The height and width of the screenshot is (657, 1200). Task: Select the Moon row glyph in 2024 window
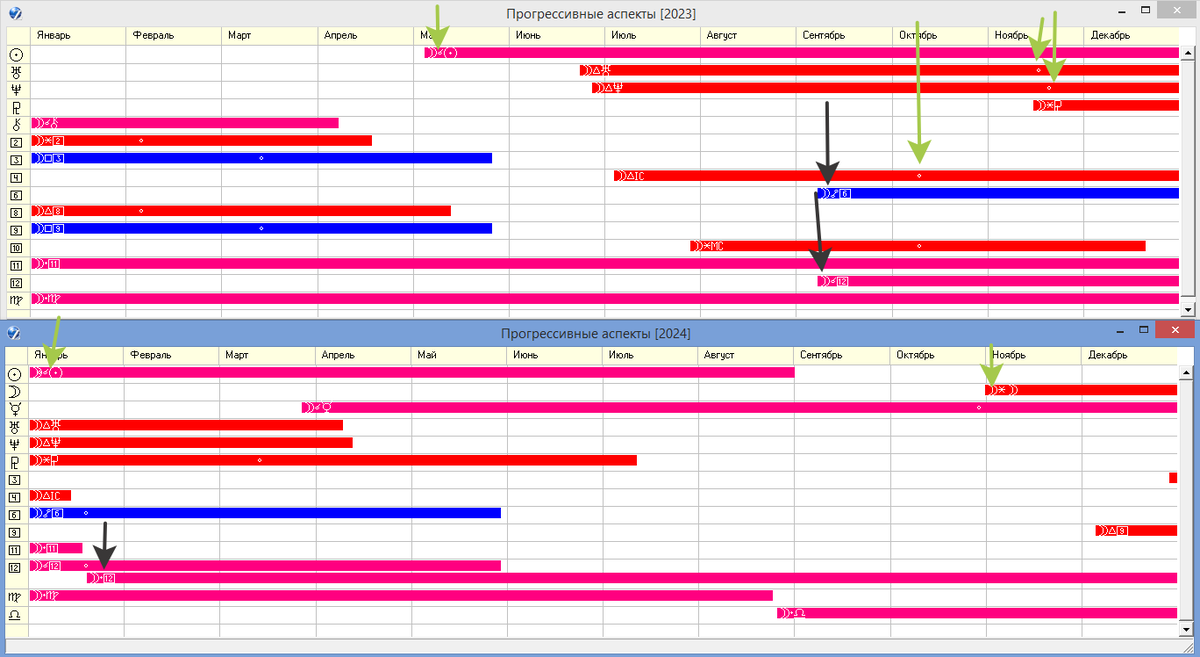15,391
